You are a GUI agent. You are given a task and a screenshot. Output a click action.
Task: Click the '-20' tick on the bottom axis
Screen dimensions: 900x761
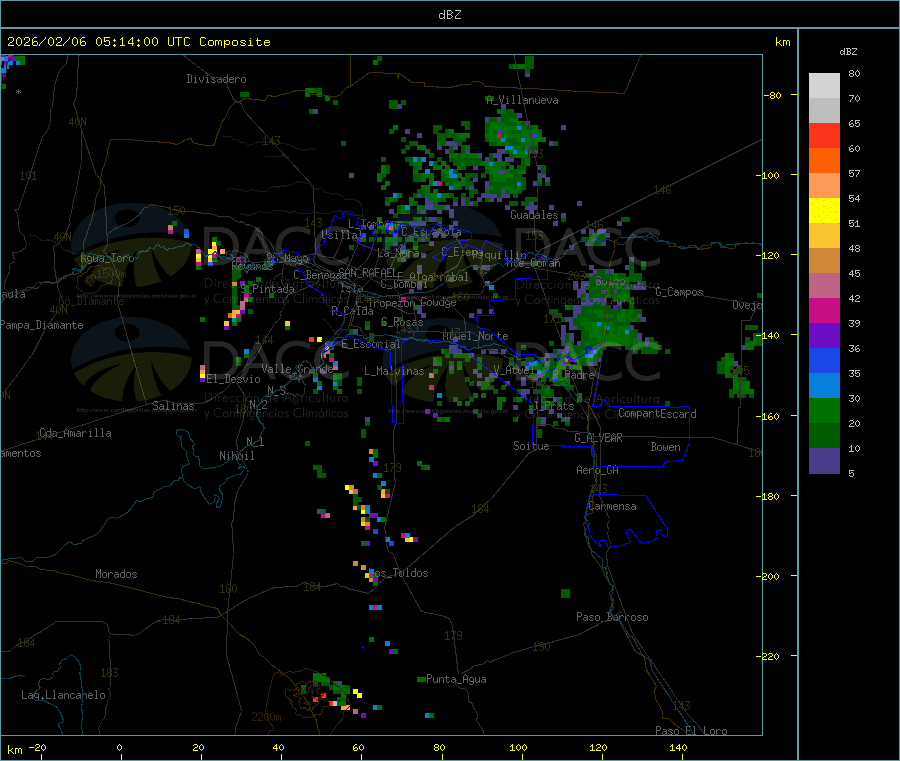(x=37, y=747)
